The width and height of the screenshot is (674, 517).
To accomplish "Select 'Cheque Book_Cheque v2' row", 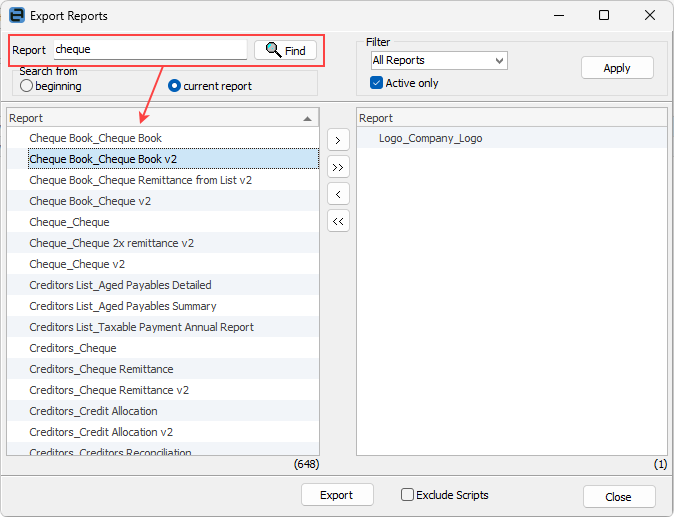I will click(x=162, y=201).
